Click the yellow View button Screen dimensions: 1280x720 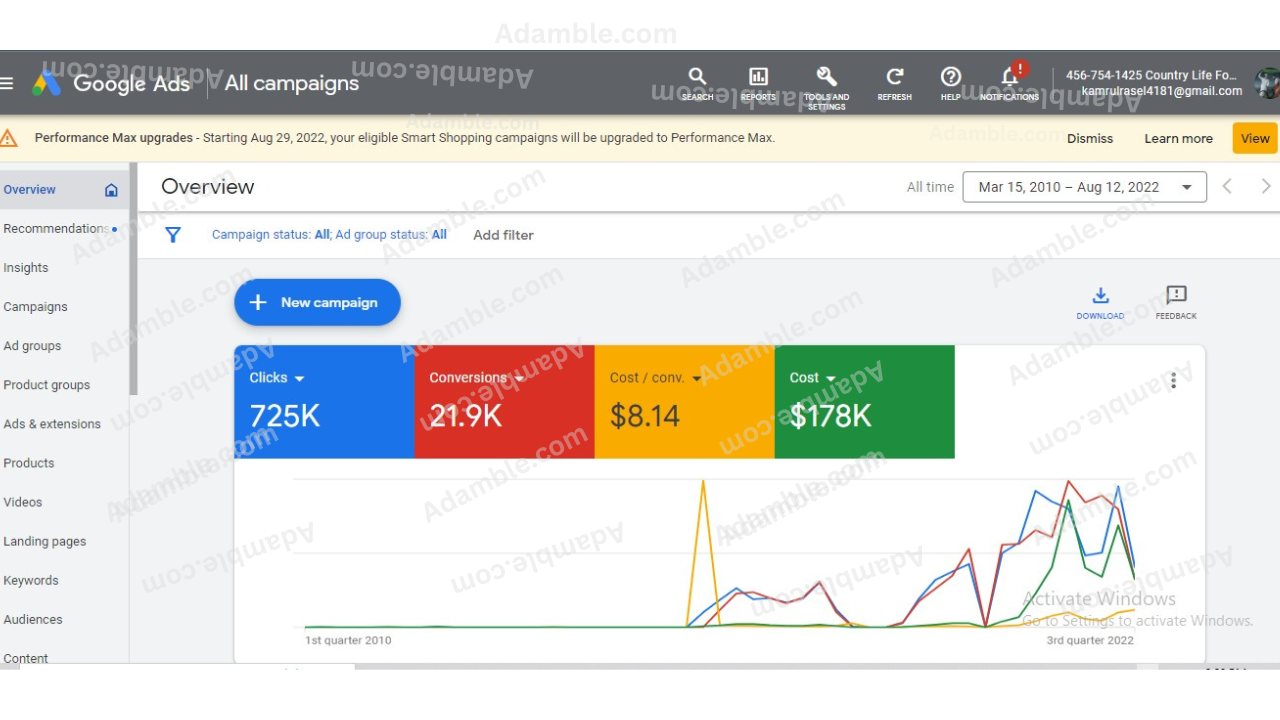click(1255, 138)
